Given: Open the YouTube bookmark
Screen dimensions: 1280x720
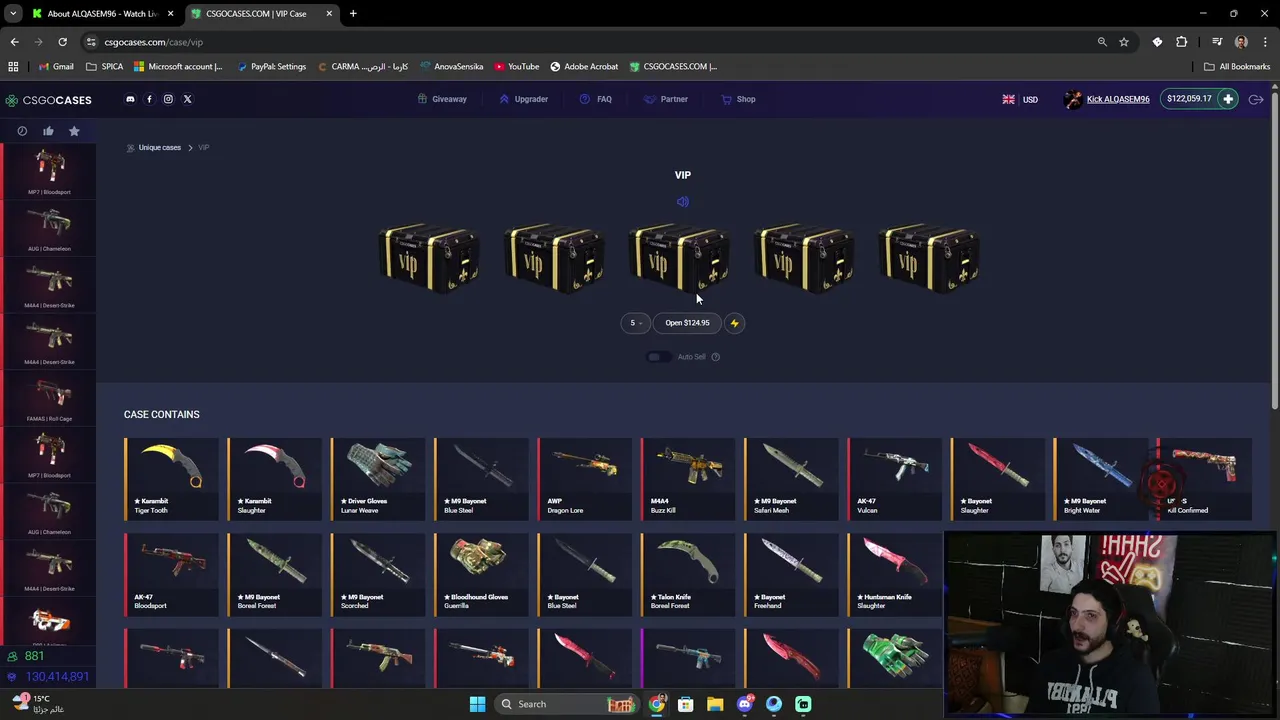Looking at the screenshot, I should coord(516,66).
